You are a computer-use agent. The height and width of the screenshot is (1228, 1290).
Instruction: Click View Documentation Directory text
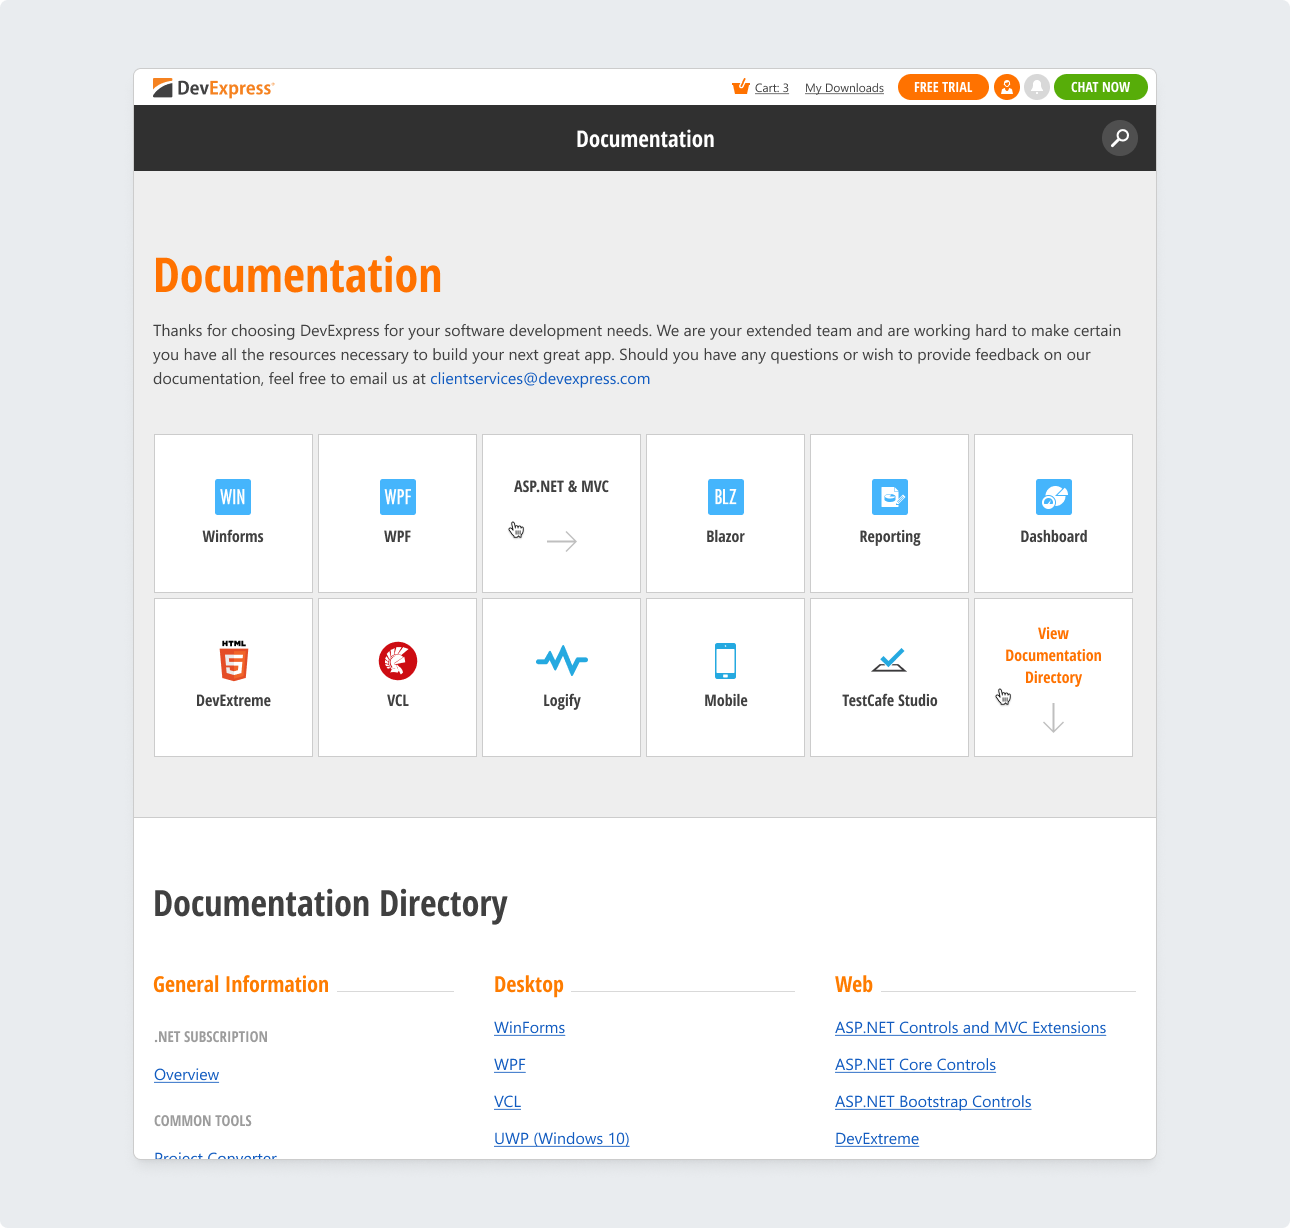[1053, 656]
